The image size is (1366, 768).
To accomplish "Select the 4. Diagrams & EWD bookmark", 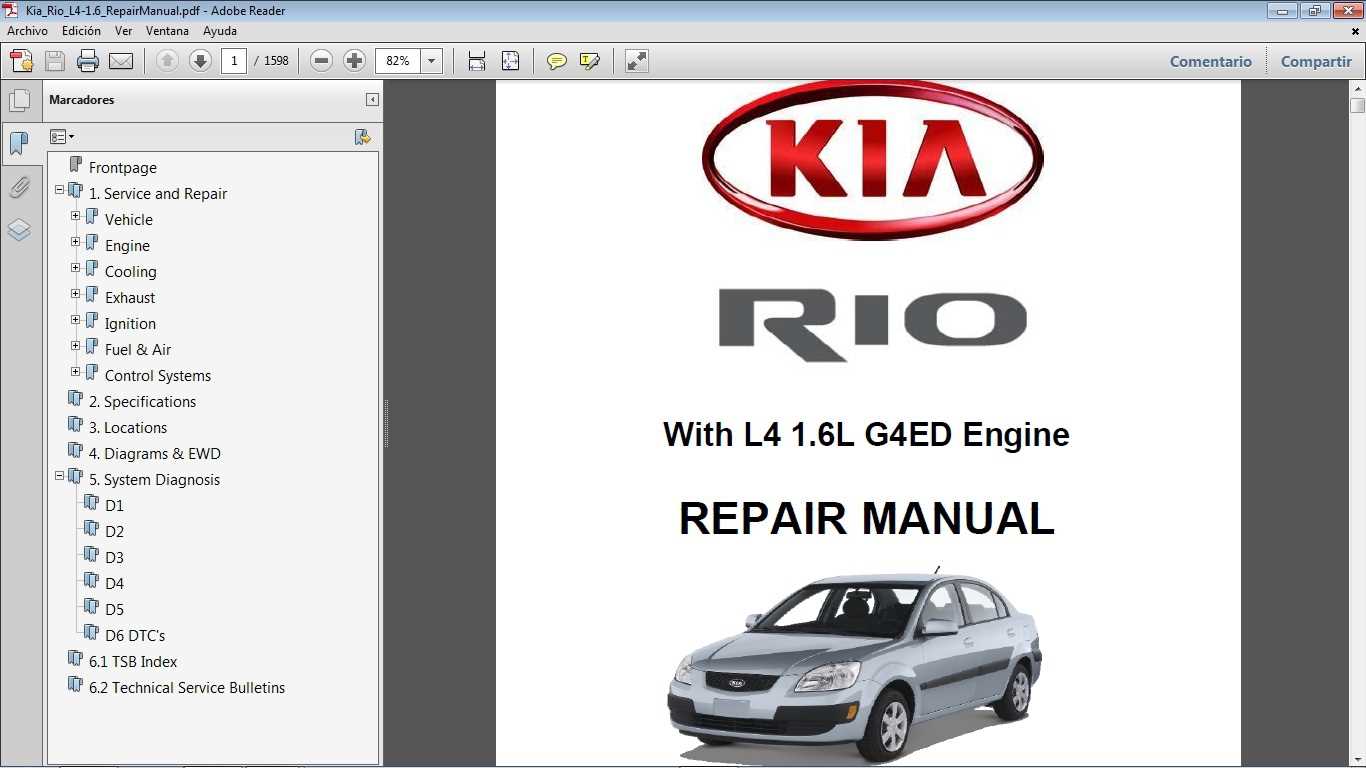I will click(x=154, y=454).
